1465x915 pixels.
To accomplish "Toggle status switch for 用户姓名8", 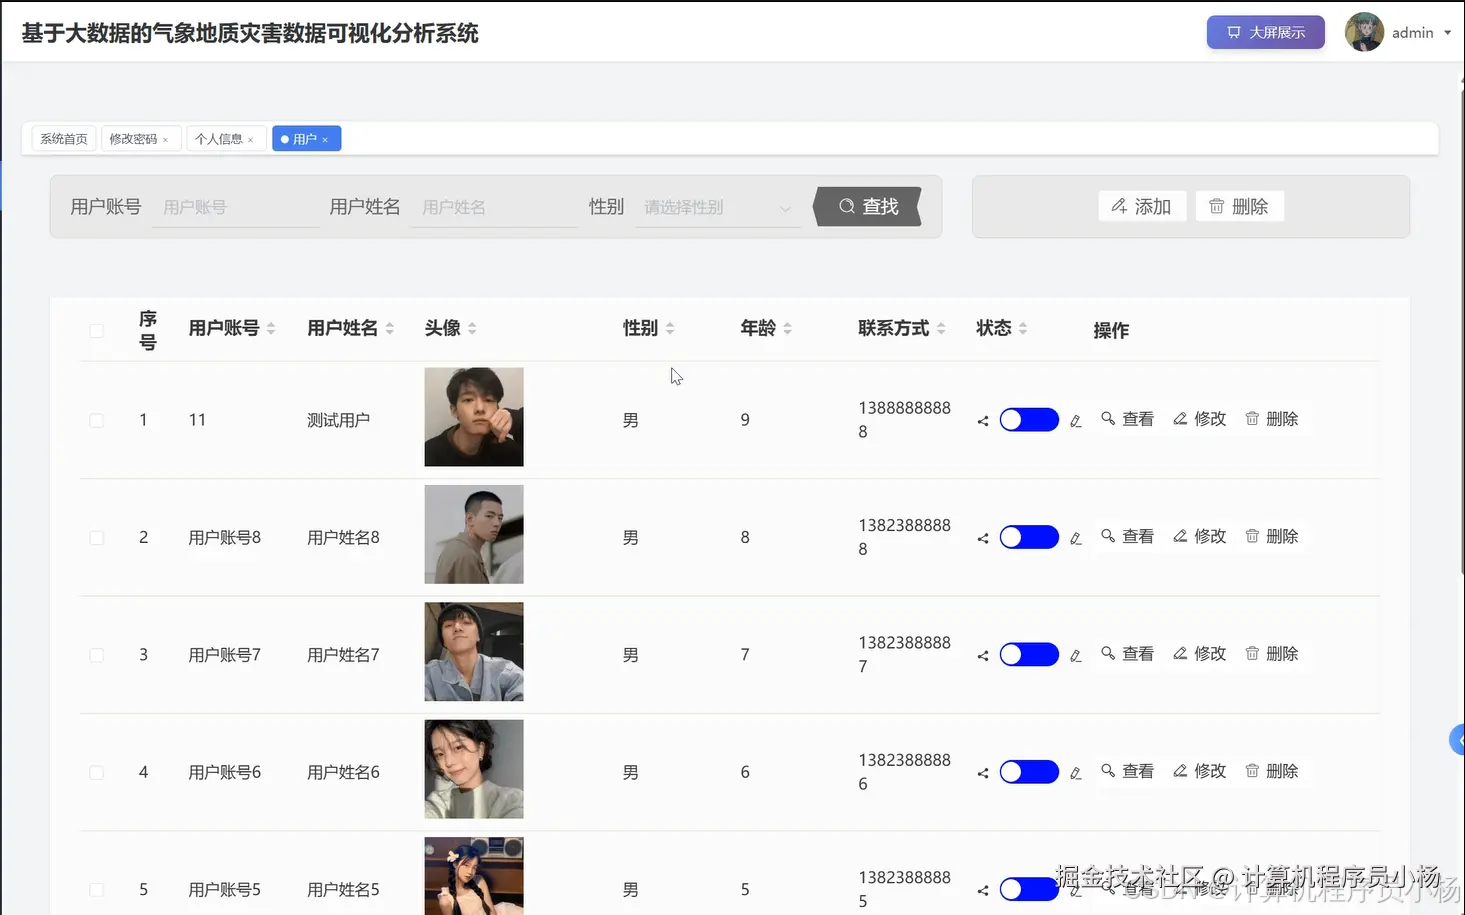I will [x=1029, y=537].
